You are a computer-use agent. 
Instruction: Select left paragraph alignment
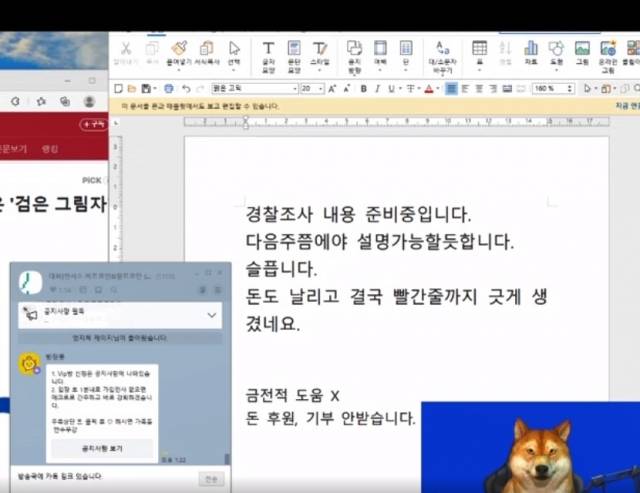pyautogui.click(x=465, y=88)
